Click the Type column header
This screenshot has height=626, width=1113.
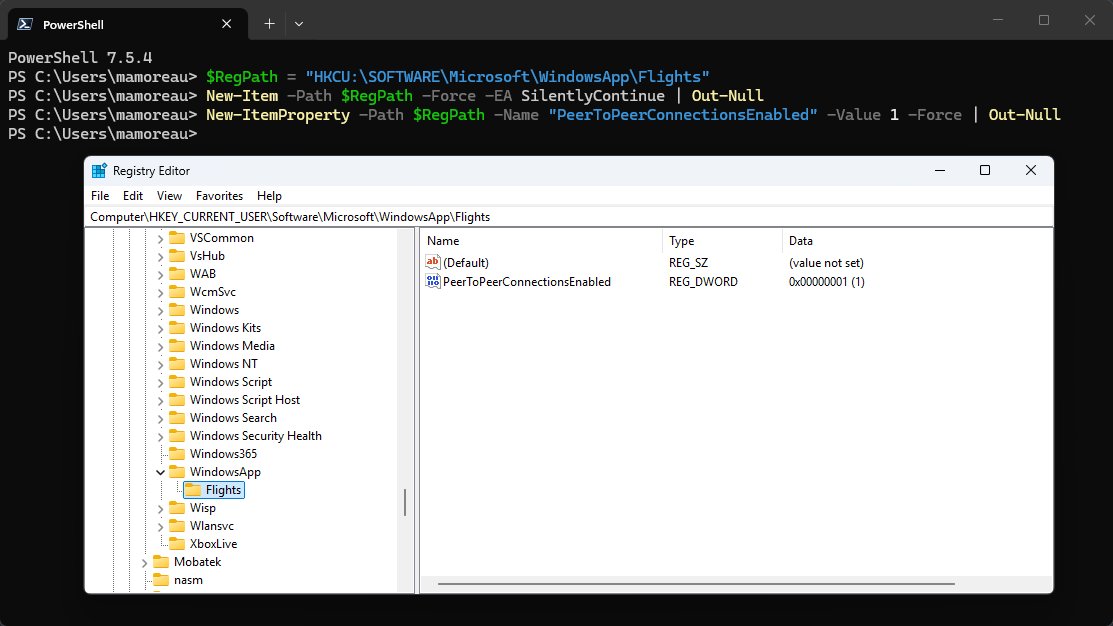tap(723, 241)
